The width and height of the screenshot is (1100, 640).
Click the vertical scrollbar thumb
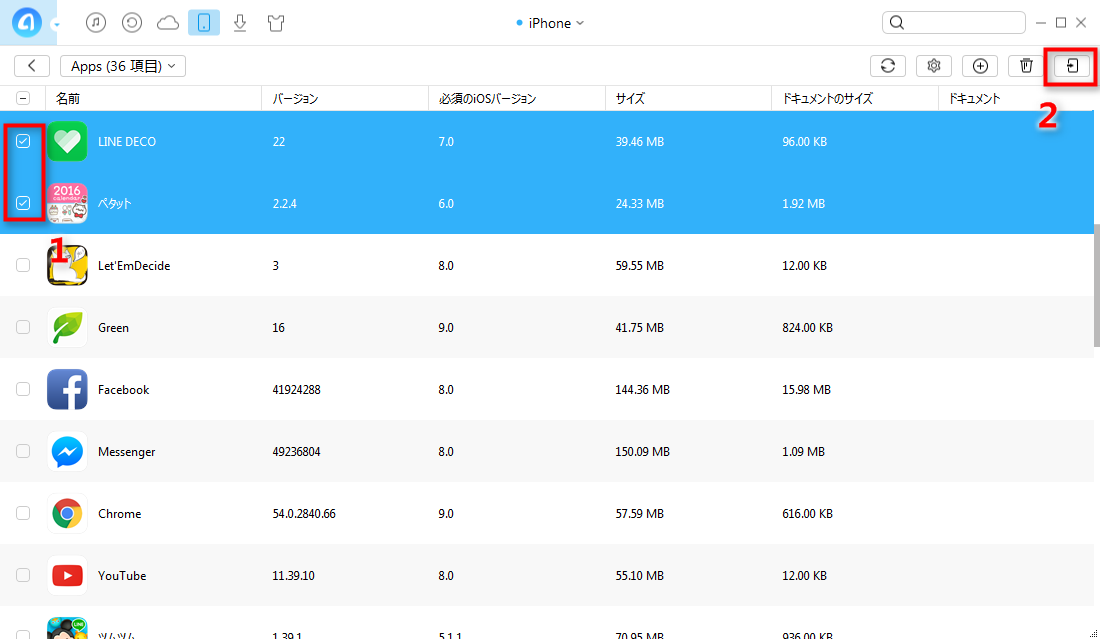coord(1096,285)
